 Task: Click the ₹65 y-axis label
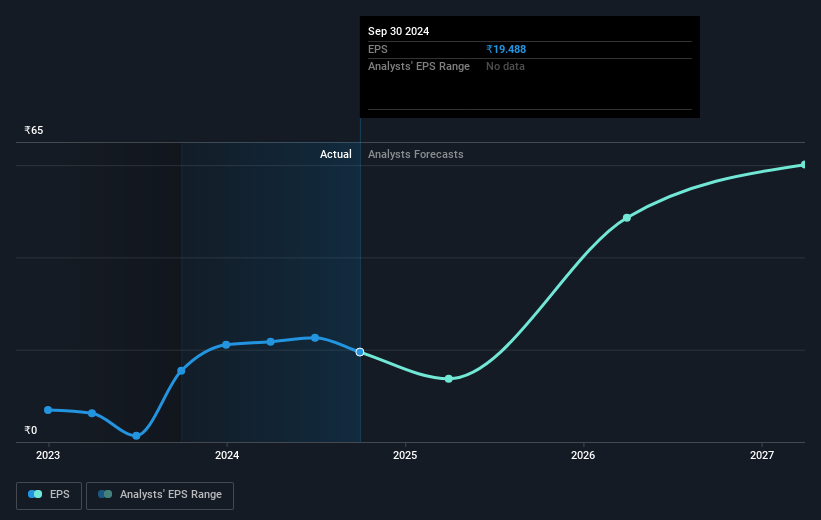34,130
